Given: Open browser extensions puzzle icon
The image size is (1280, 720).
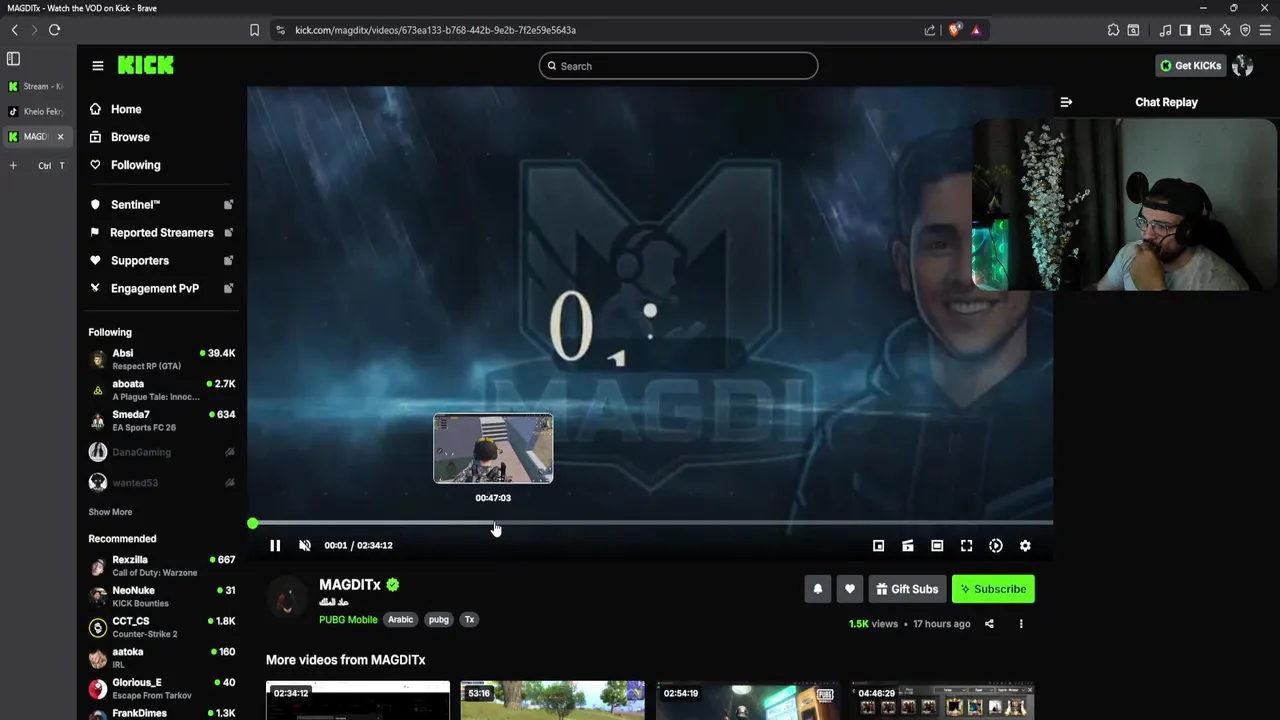Looking at the screenshot, I should click(x=1113, y=30).
